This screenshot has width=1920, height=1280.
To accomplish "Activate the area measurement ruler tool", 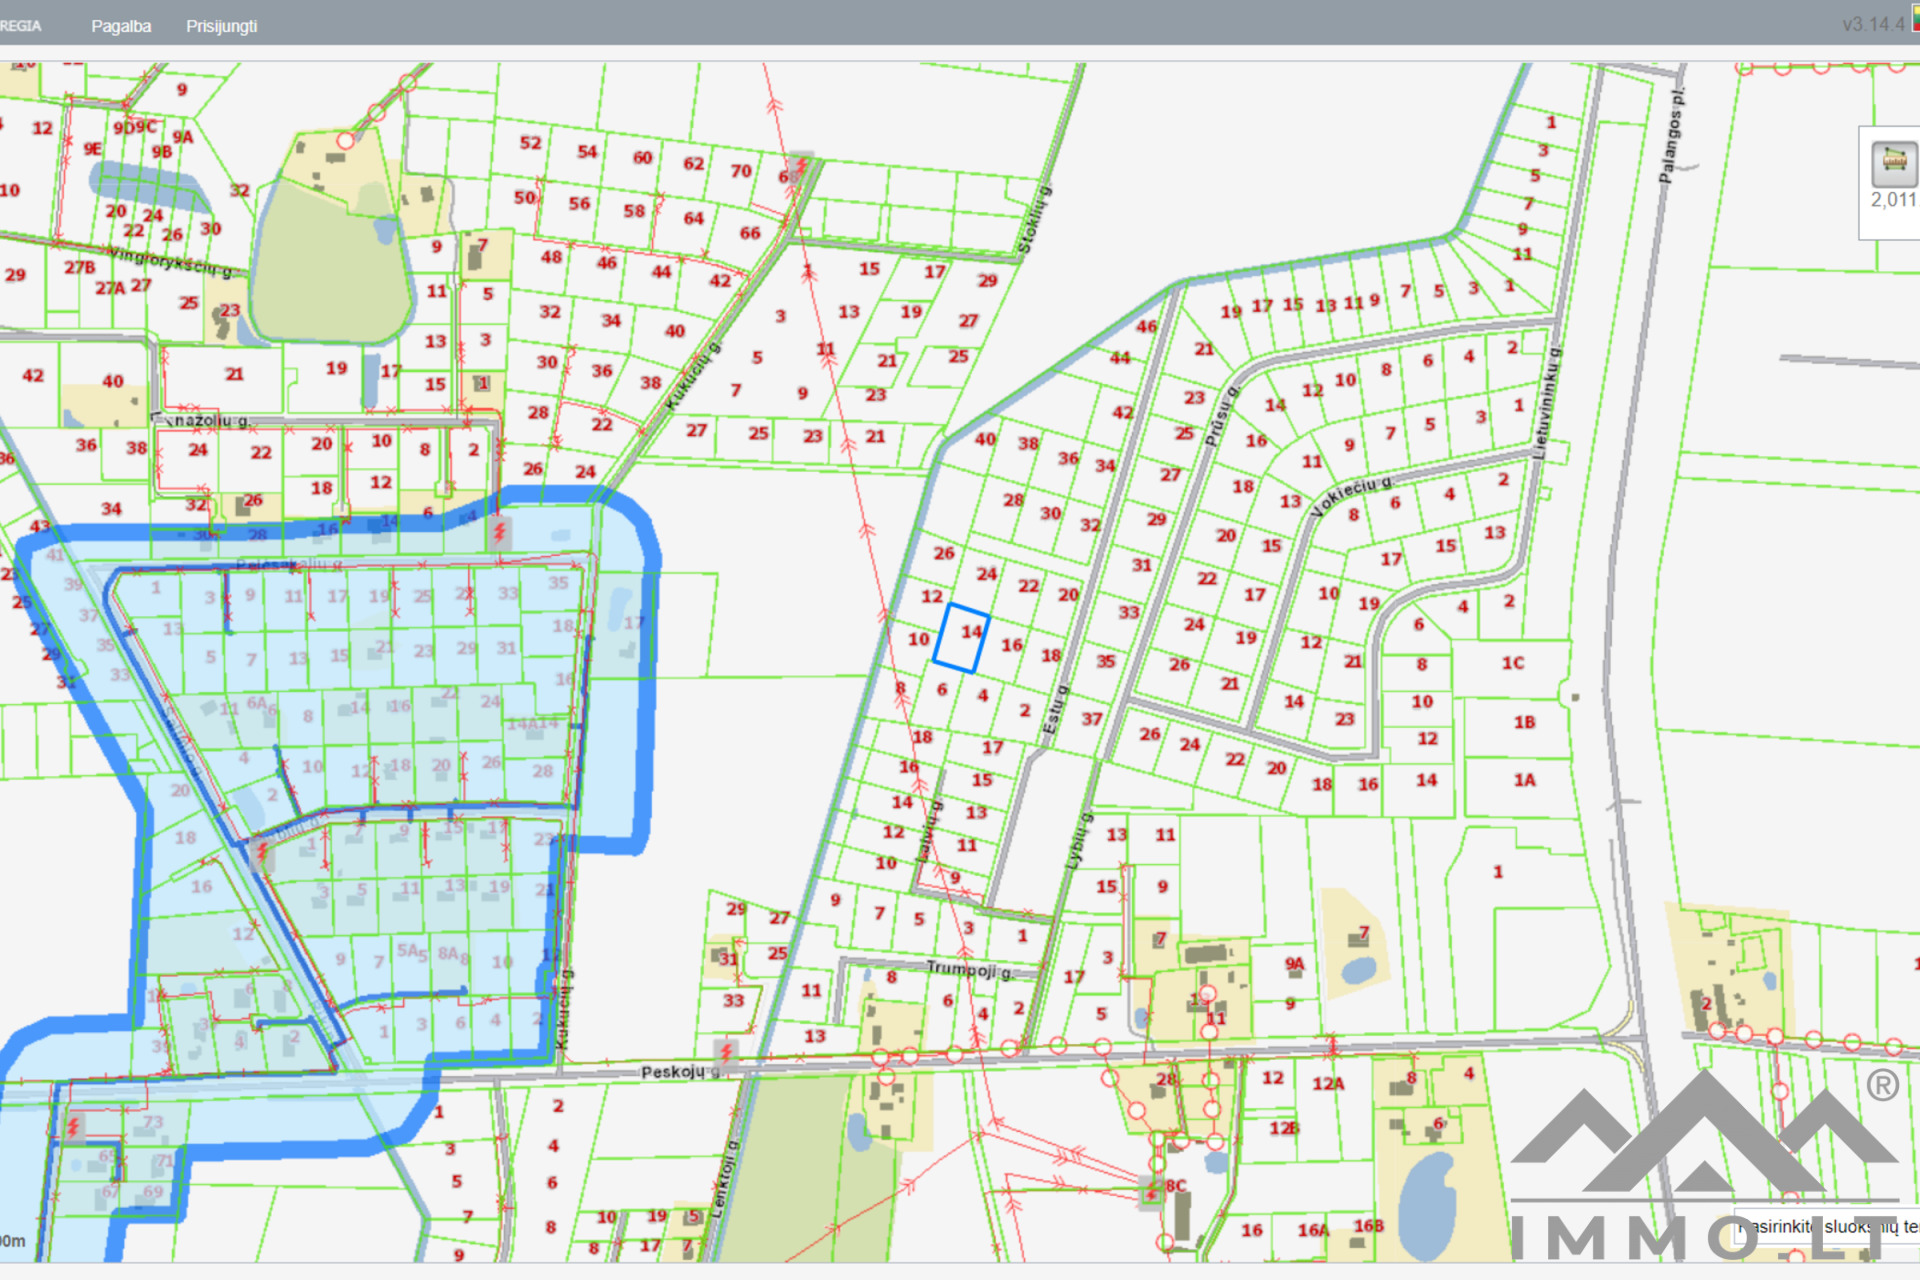I will pyautogui.click(x=1894, y=163).
